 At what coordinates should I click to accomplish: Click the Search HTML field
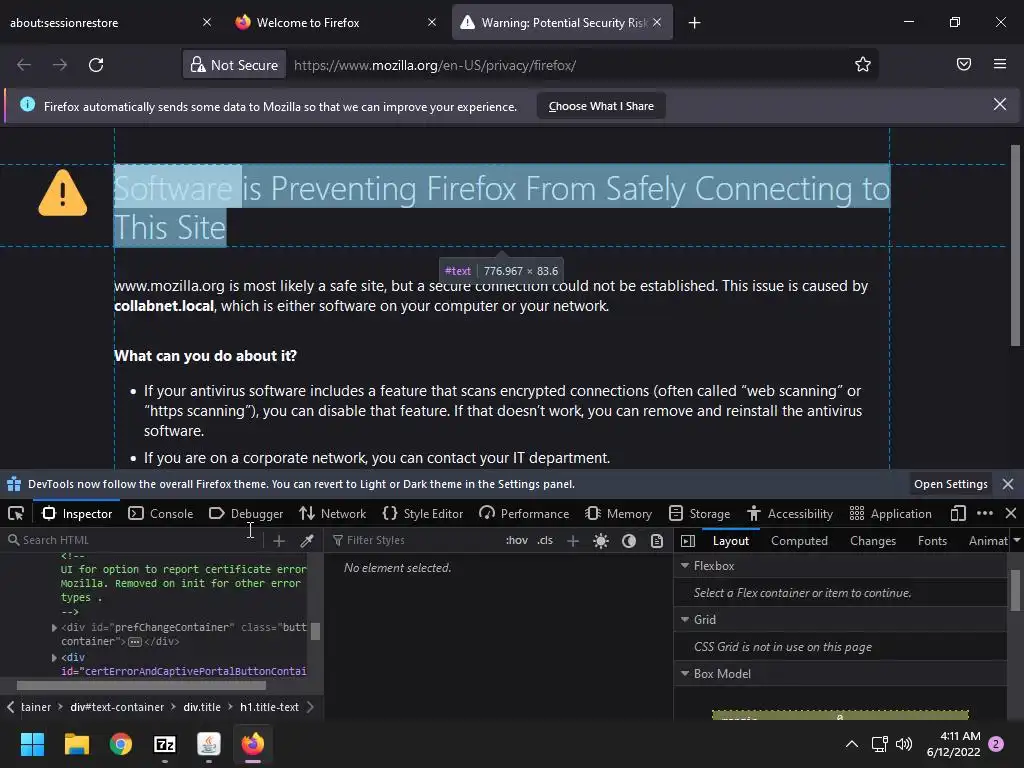[131, 540]
